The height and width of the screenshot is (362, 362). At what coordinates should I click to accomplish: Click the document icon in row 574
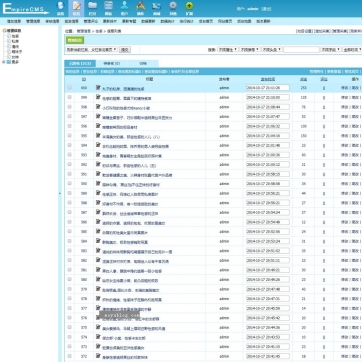click(x=98, y=337)
